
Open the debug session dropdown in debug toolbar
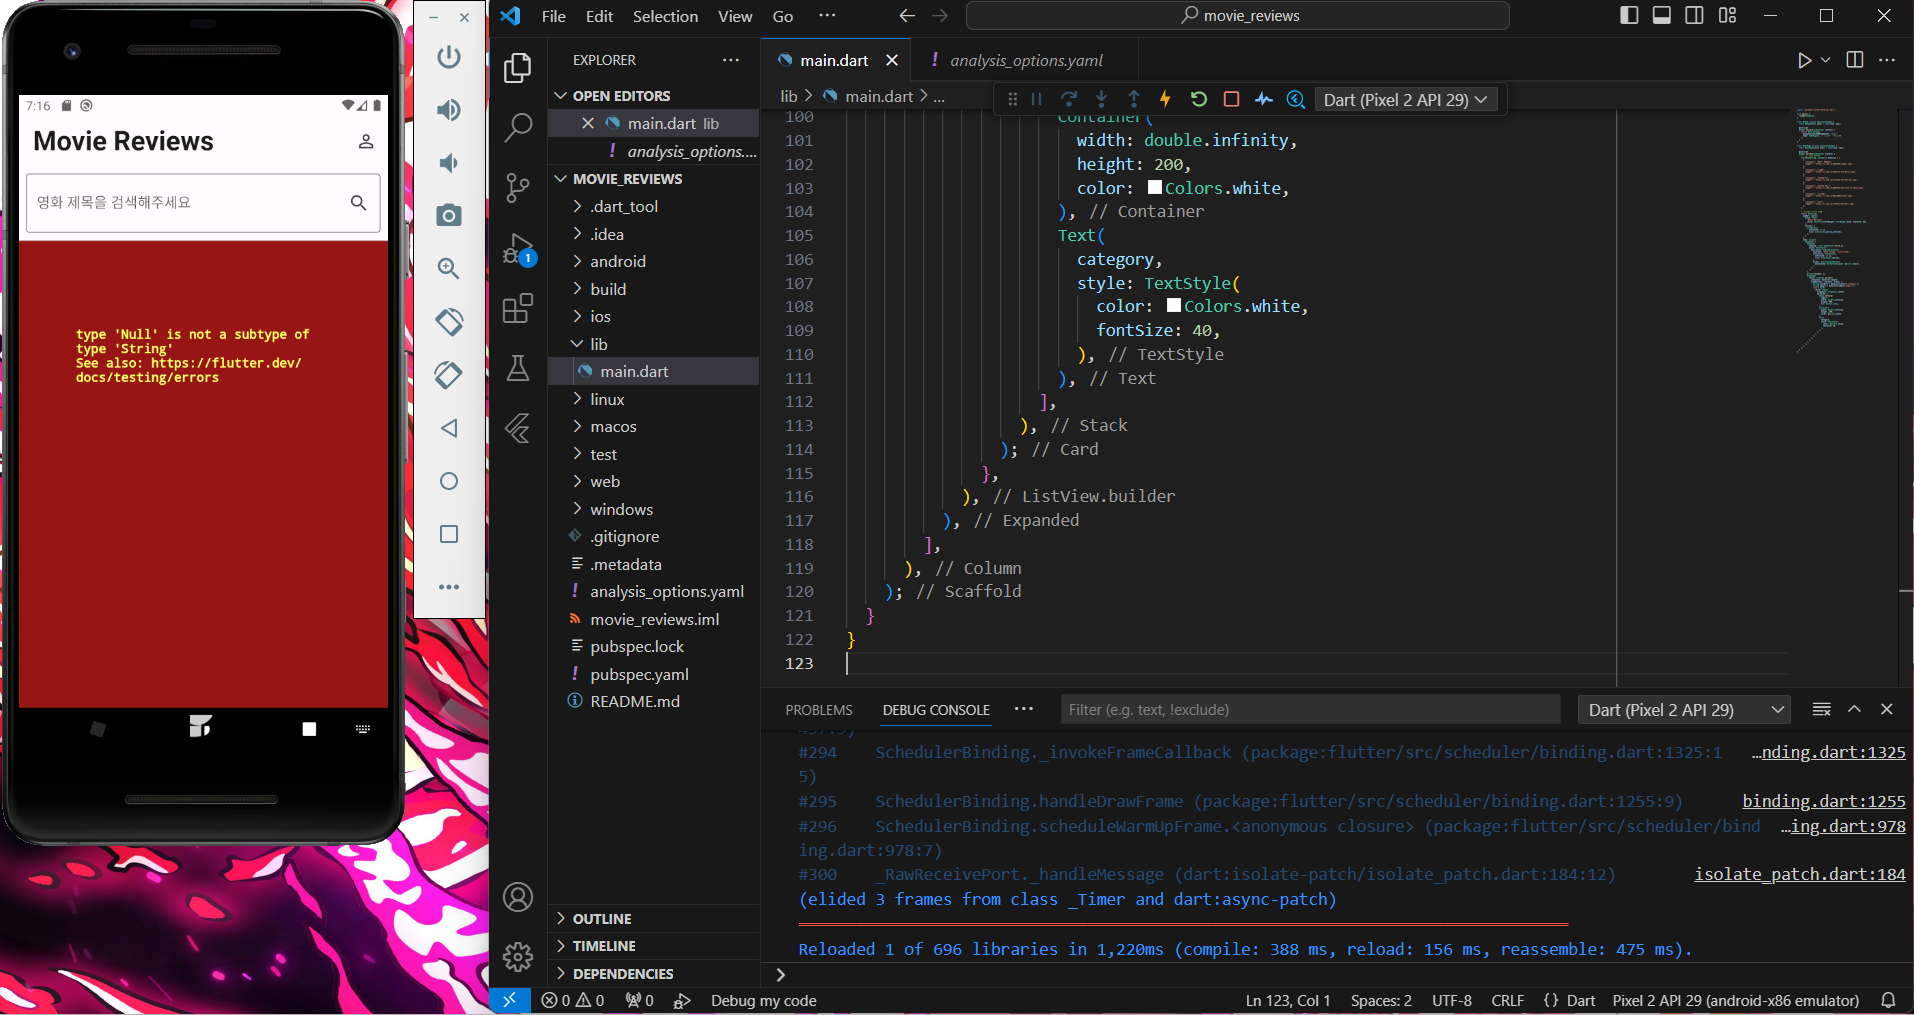(x=1405, y=99)
